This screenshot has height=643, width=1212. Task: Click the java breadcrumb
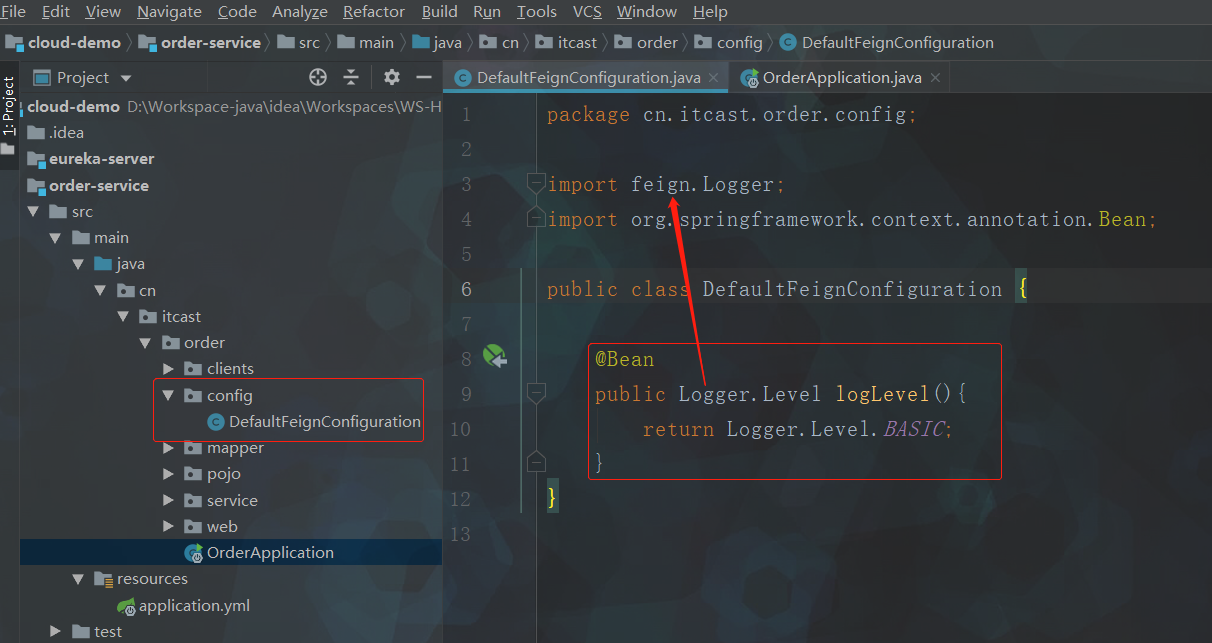436,42
